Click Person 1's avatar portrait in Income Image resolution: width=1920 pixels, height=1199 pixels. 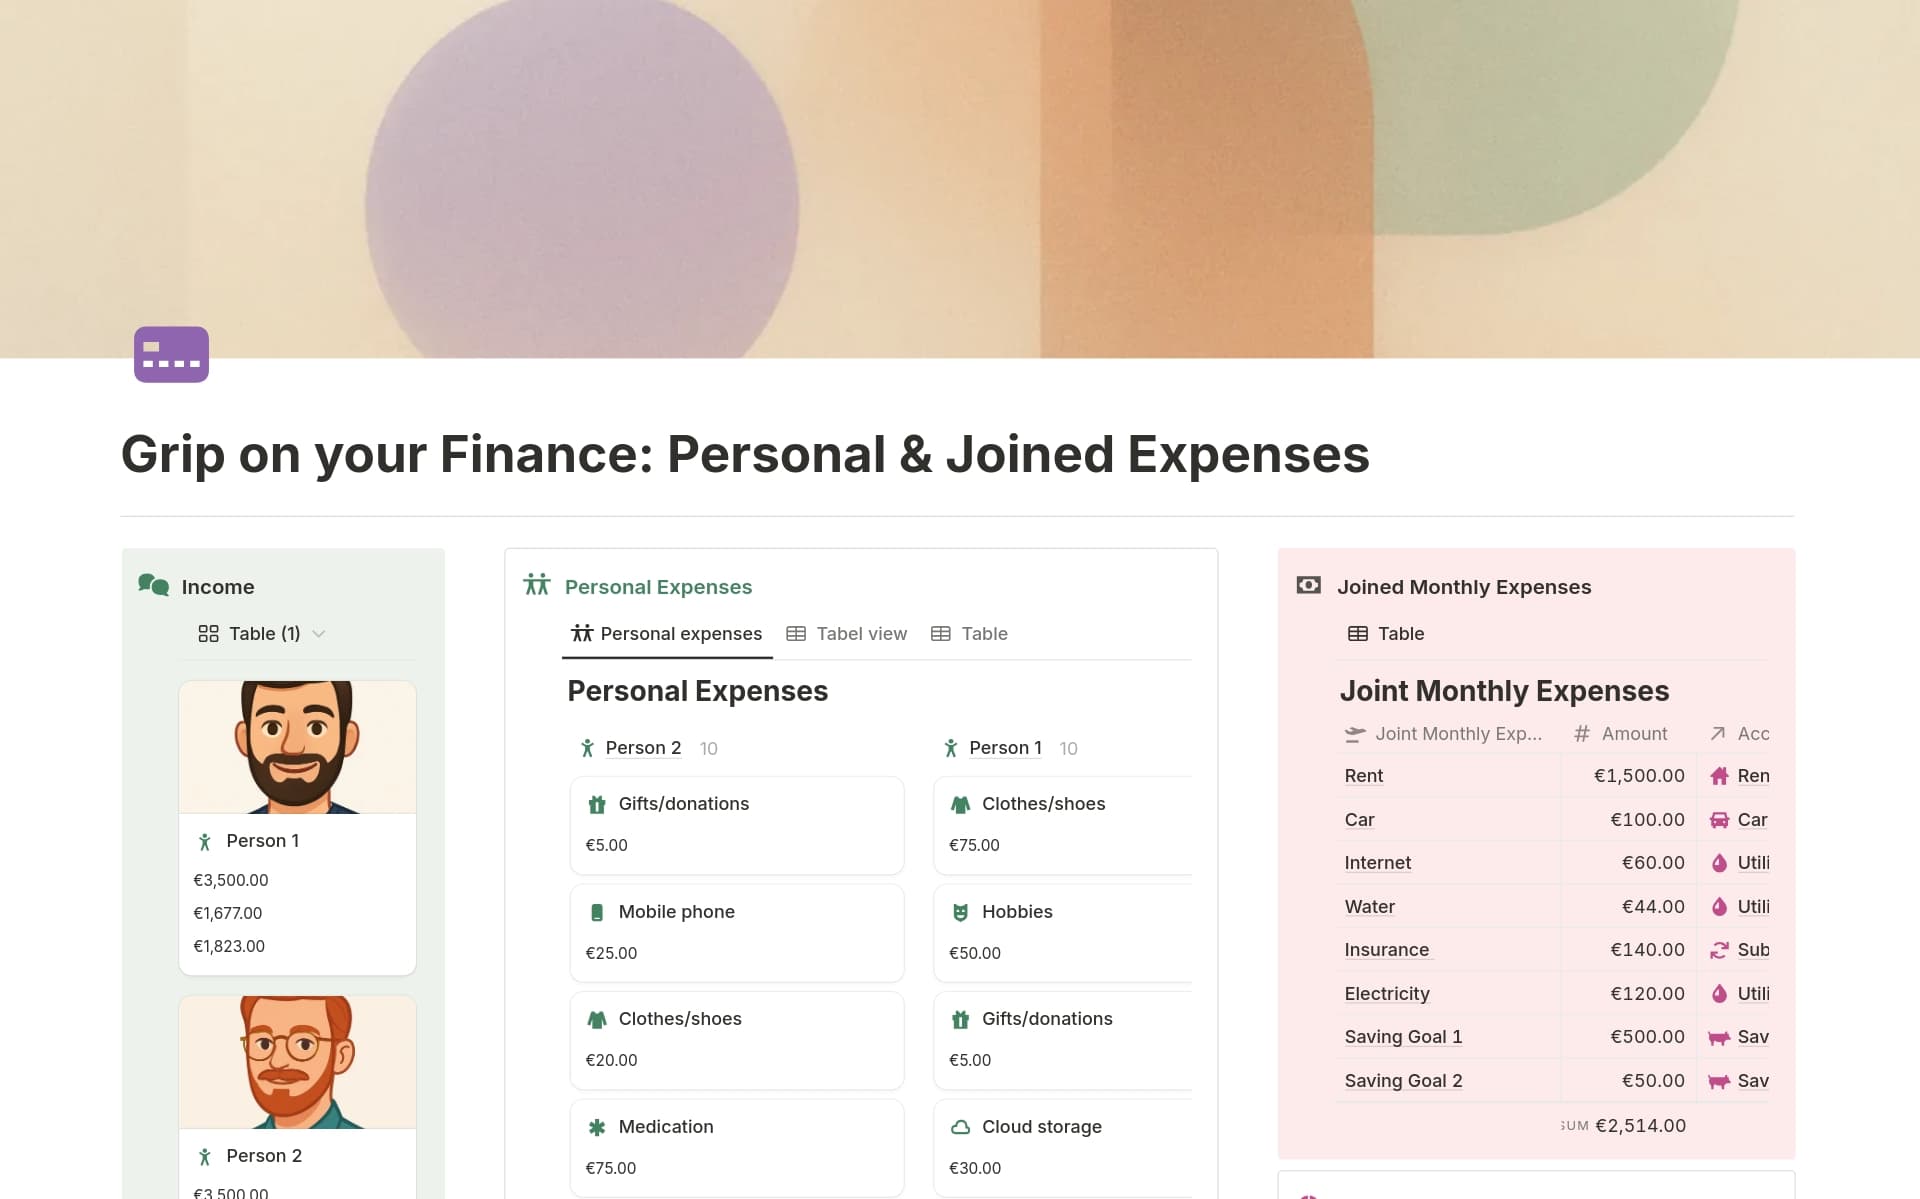point(297,747)
